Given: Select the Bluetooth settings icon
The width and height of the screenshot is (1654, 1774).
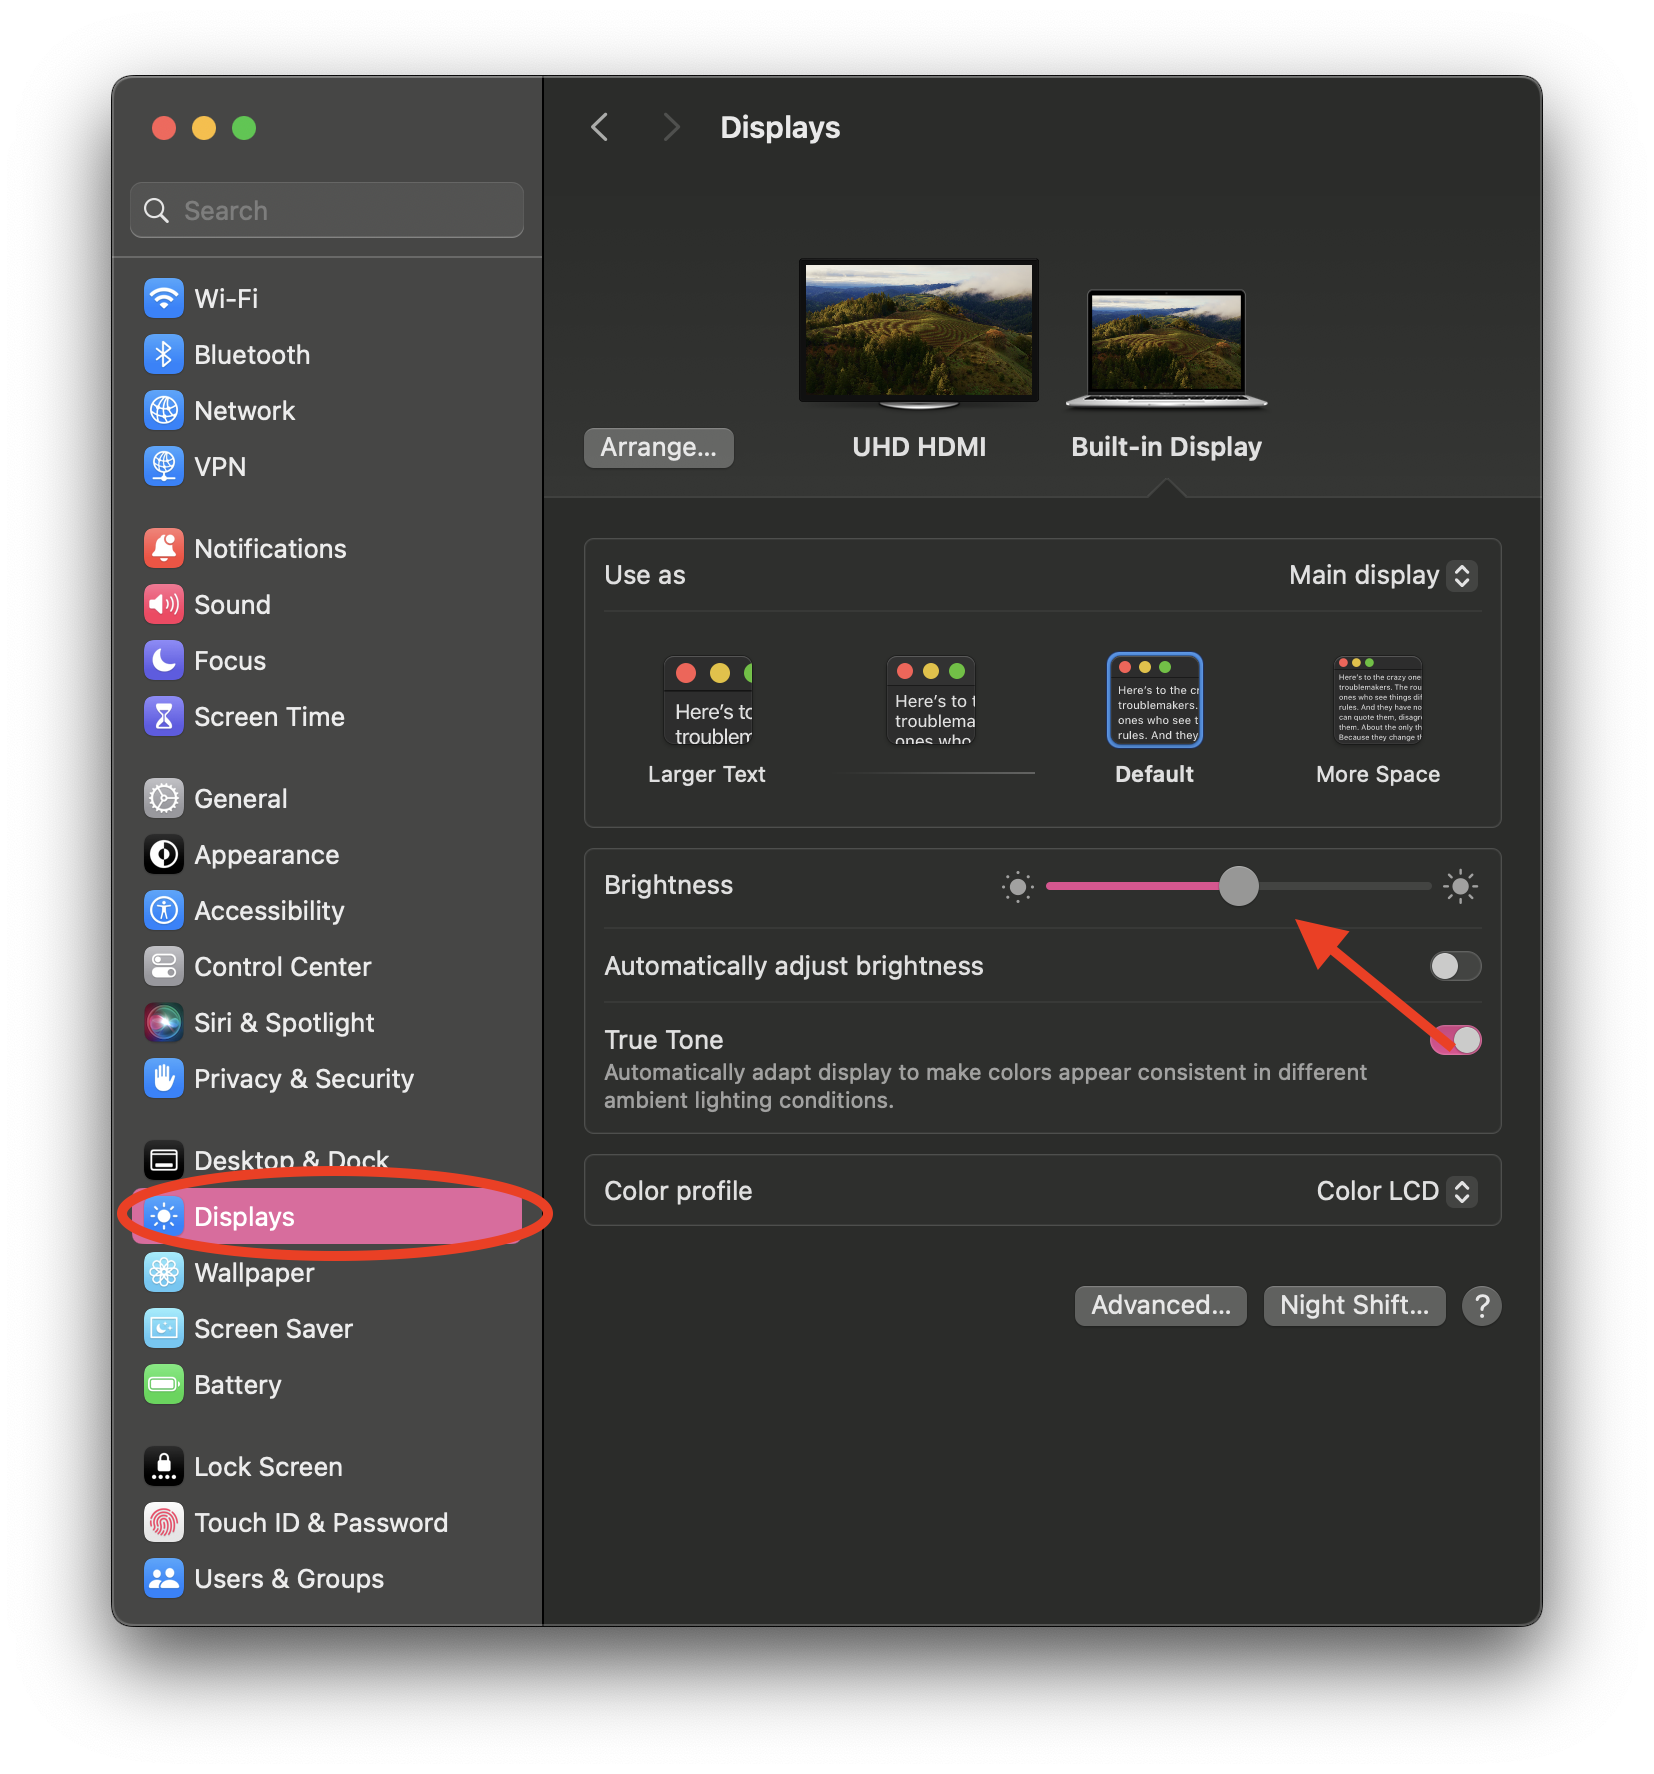Looking at the screenshot, I should (163, 354).
